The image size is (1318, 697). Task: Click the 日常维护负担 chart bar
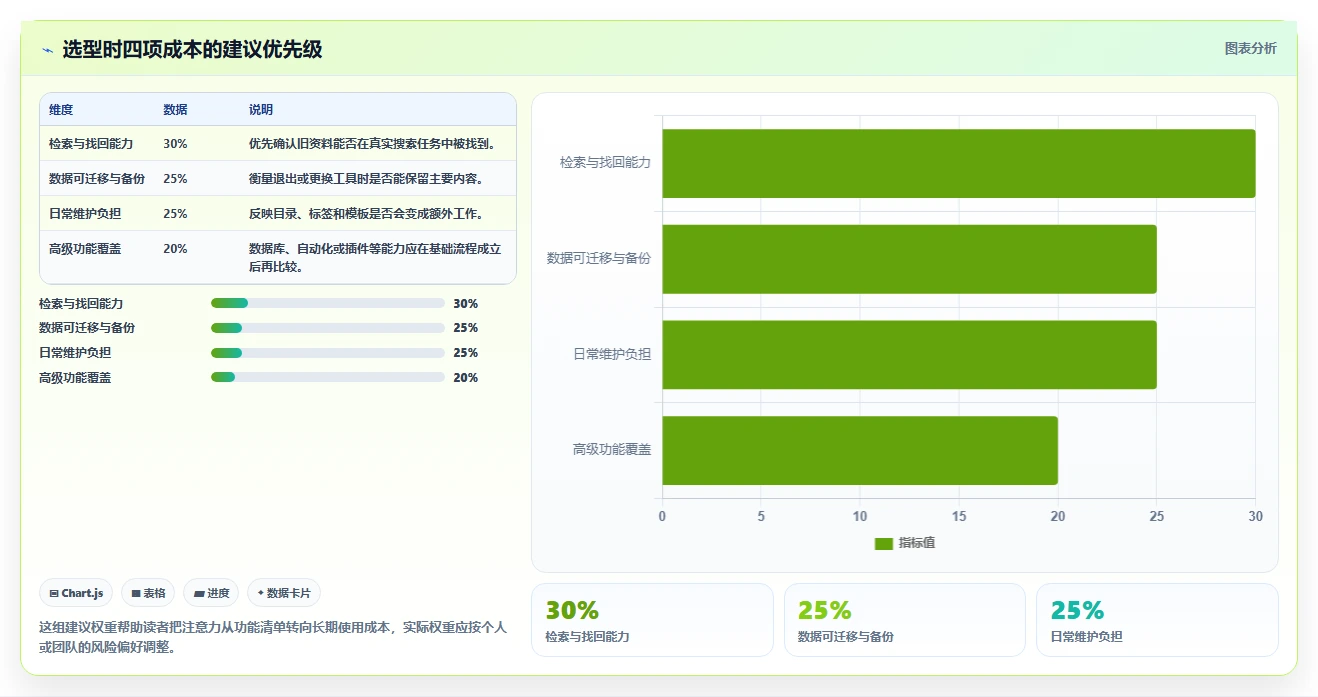pos(909,354)
